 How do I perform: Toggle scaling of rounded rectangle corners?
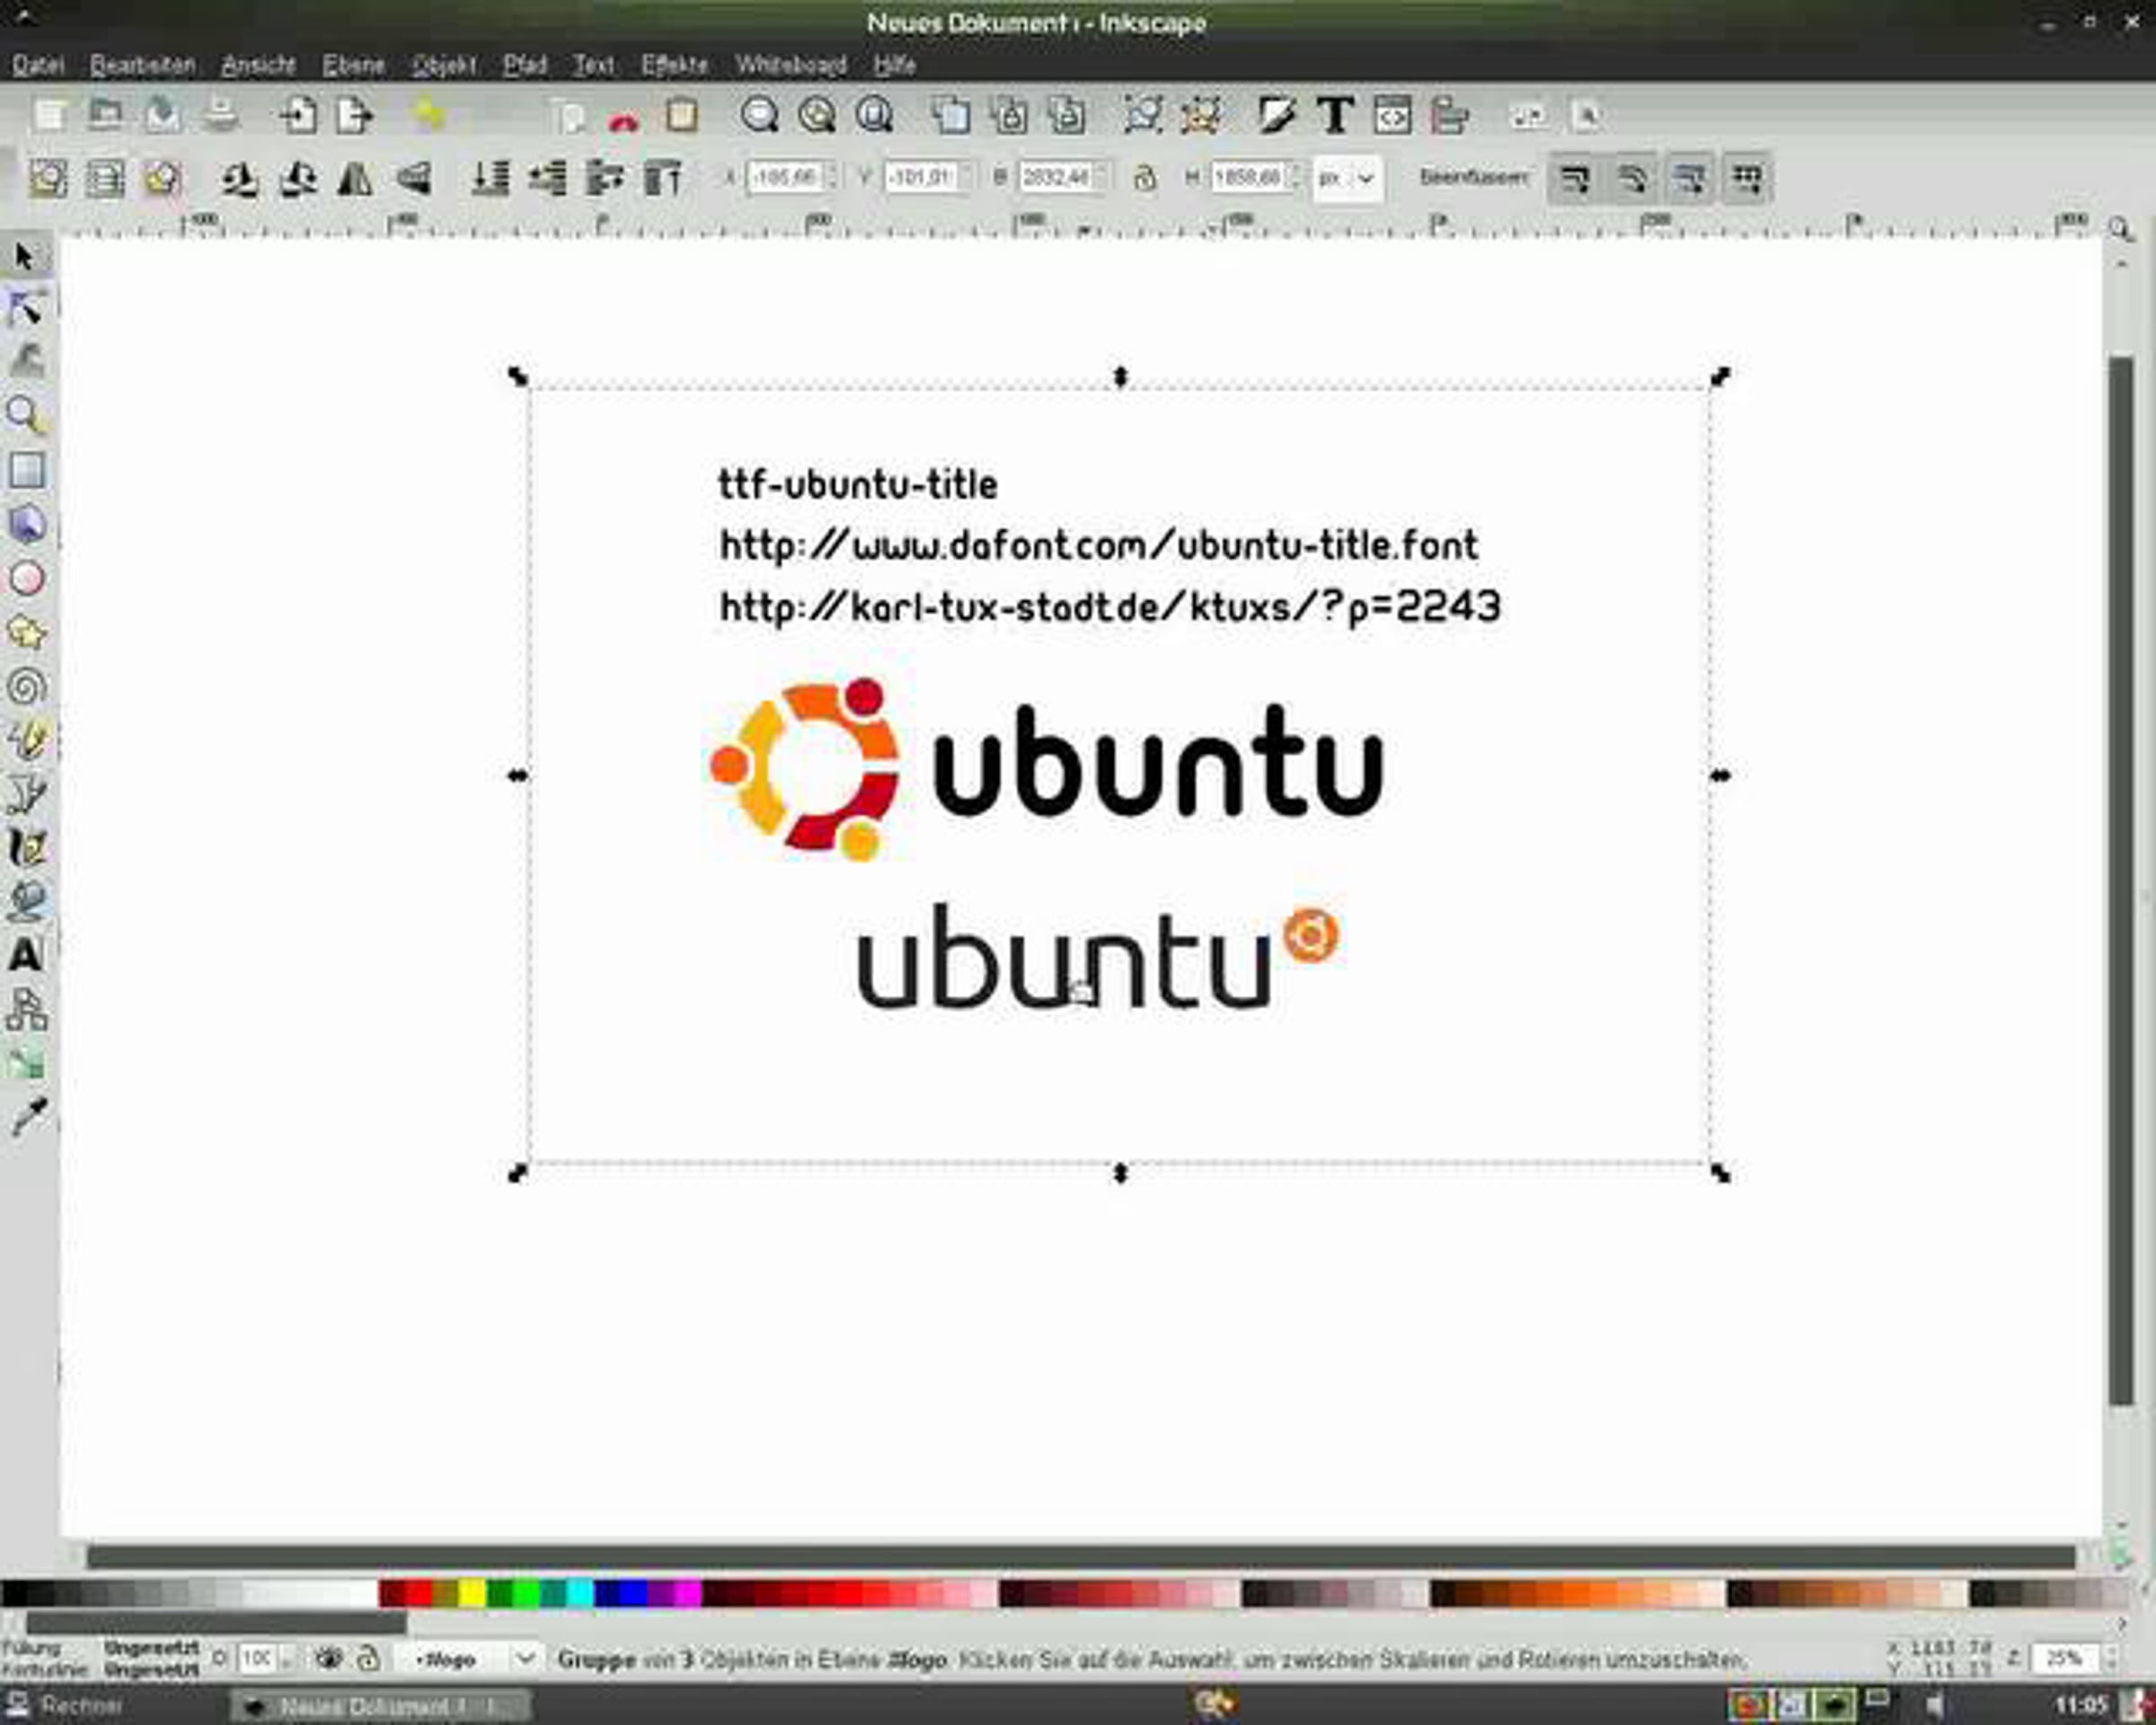click(1632, 180)
